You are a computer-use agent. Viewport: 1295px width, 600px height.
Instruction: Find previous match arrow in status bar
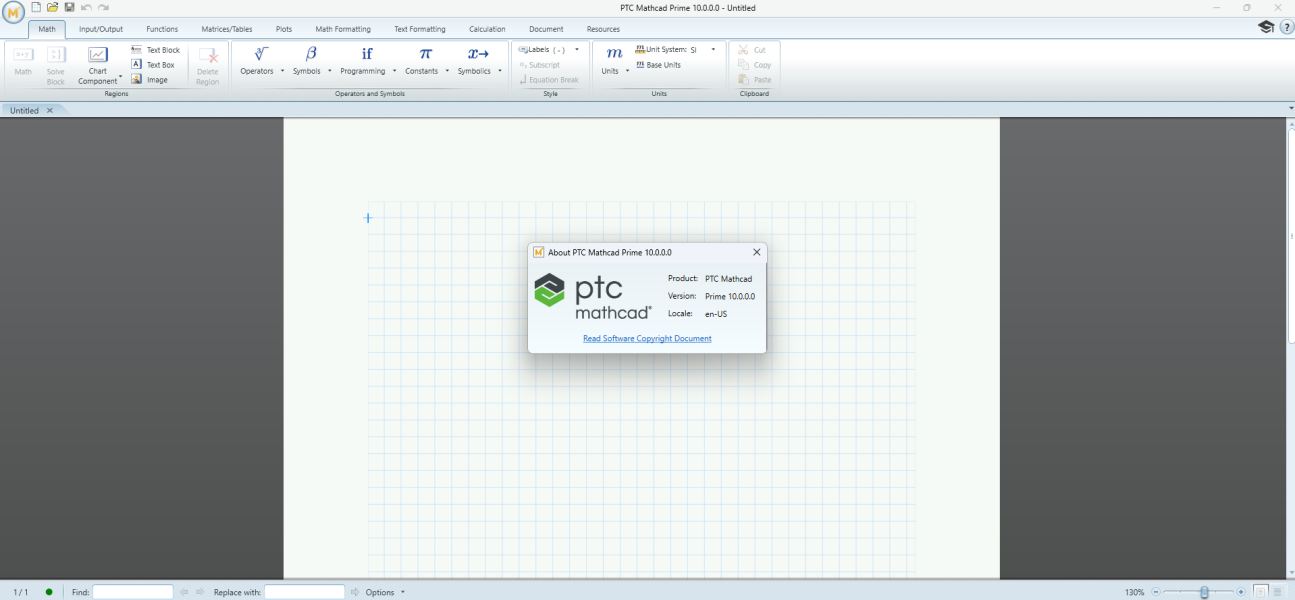coord(184,592)
